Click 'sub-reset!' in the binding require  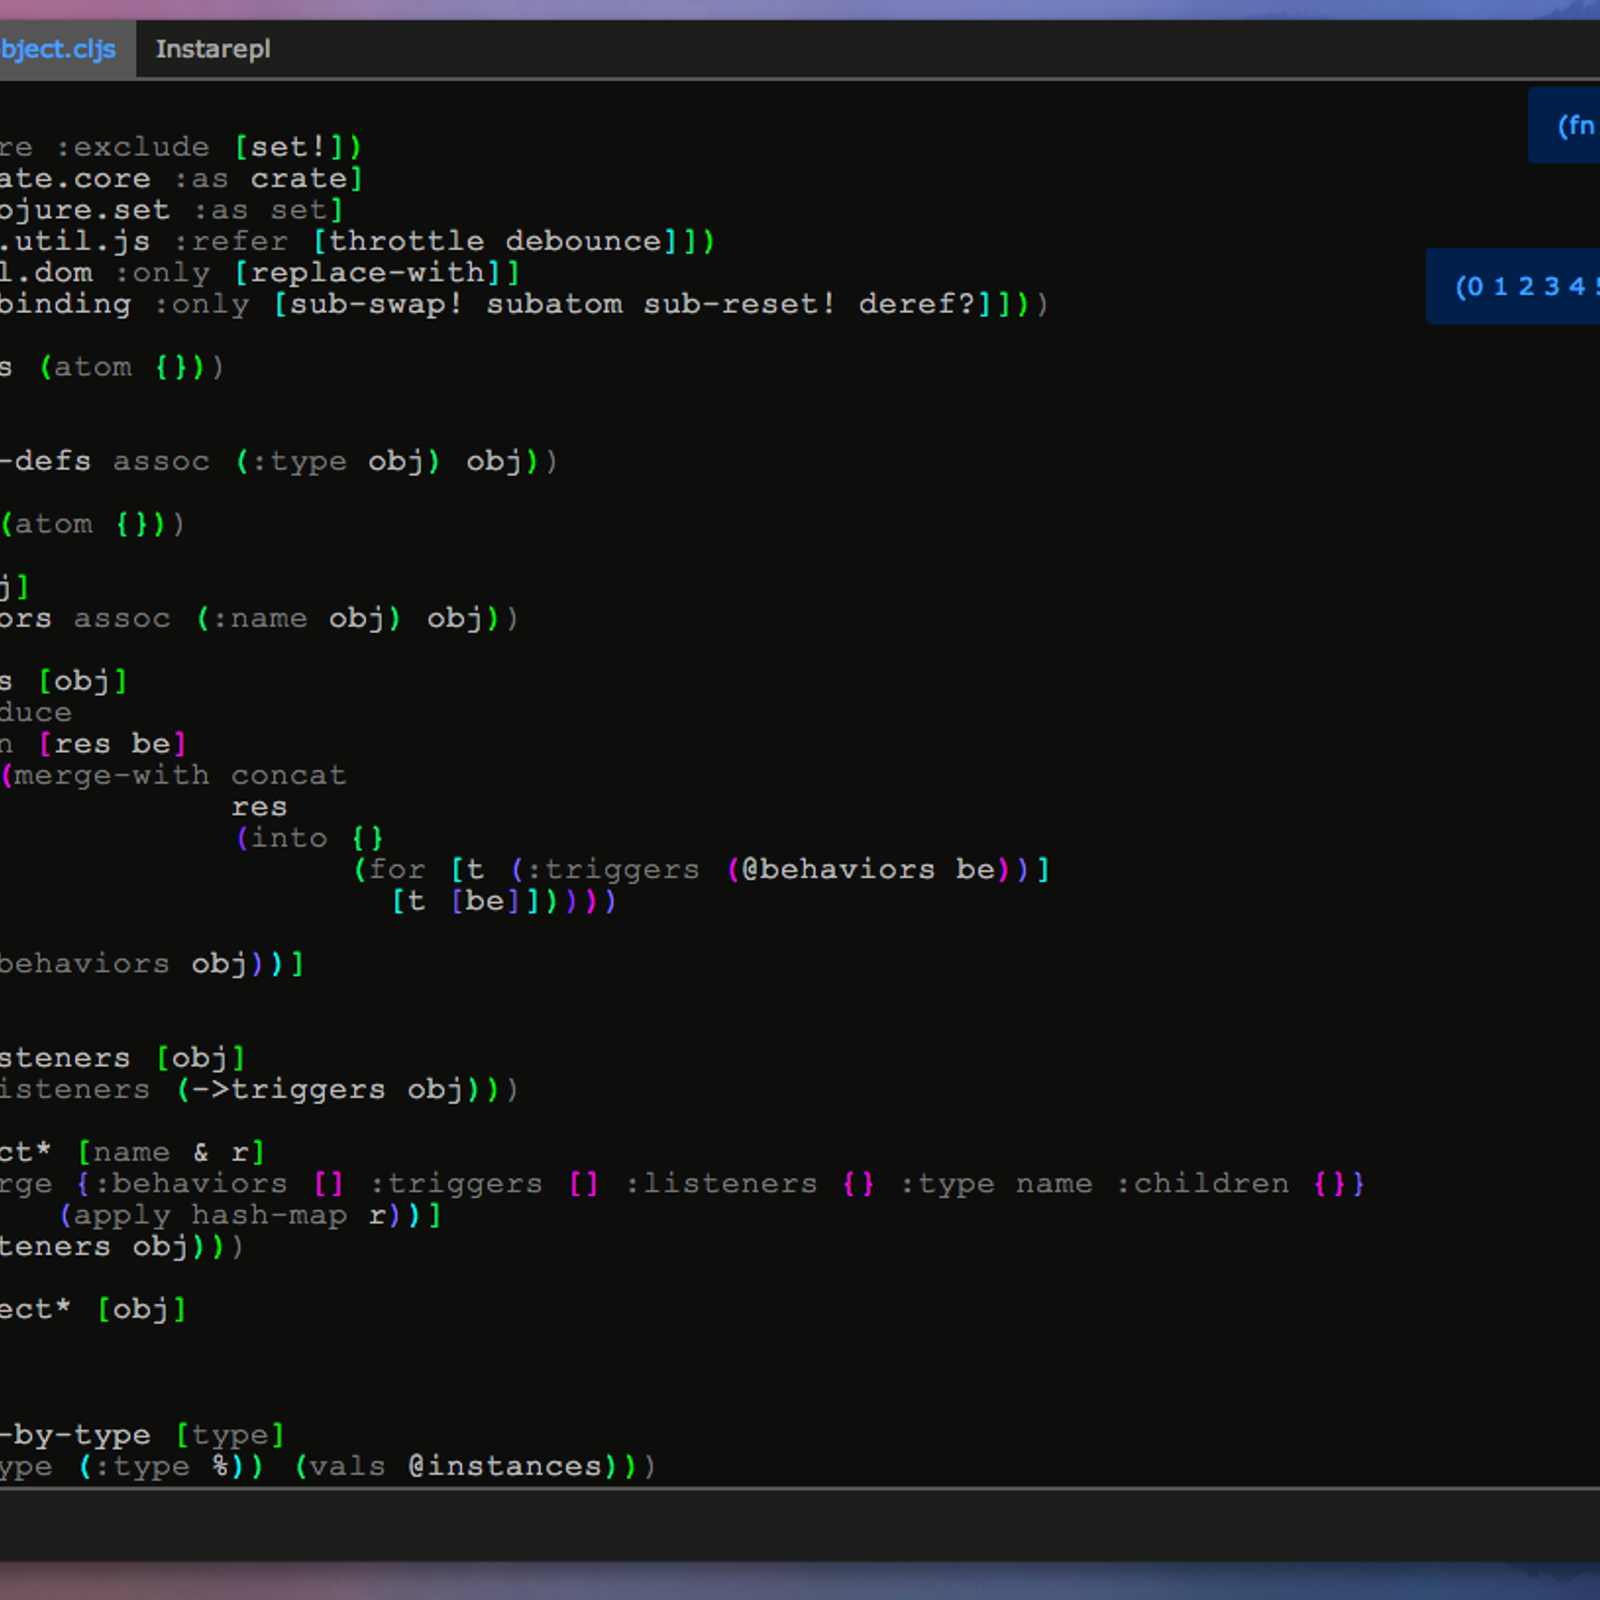pos(739,304)
